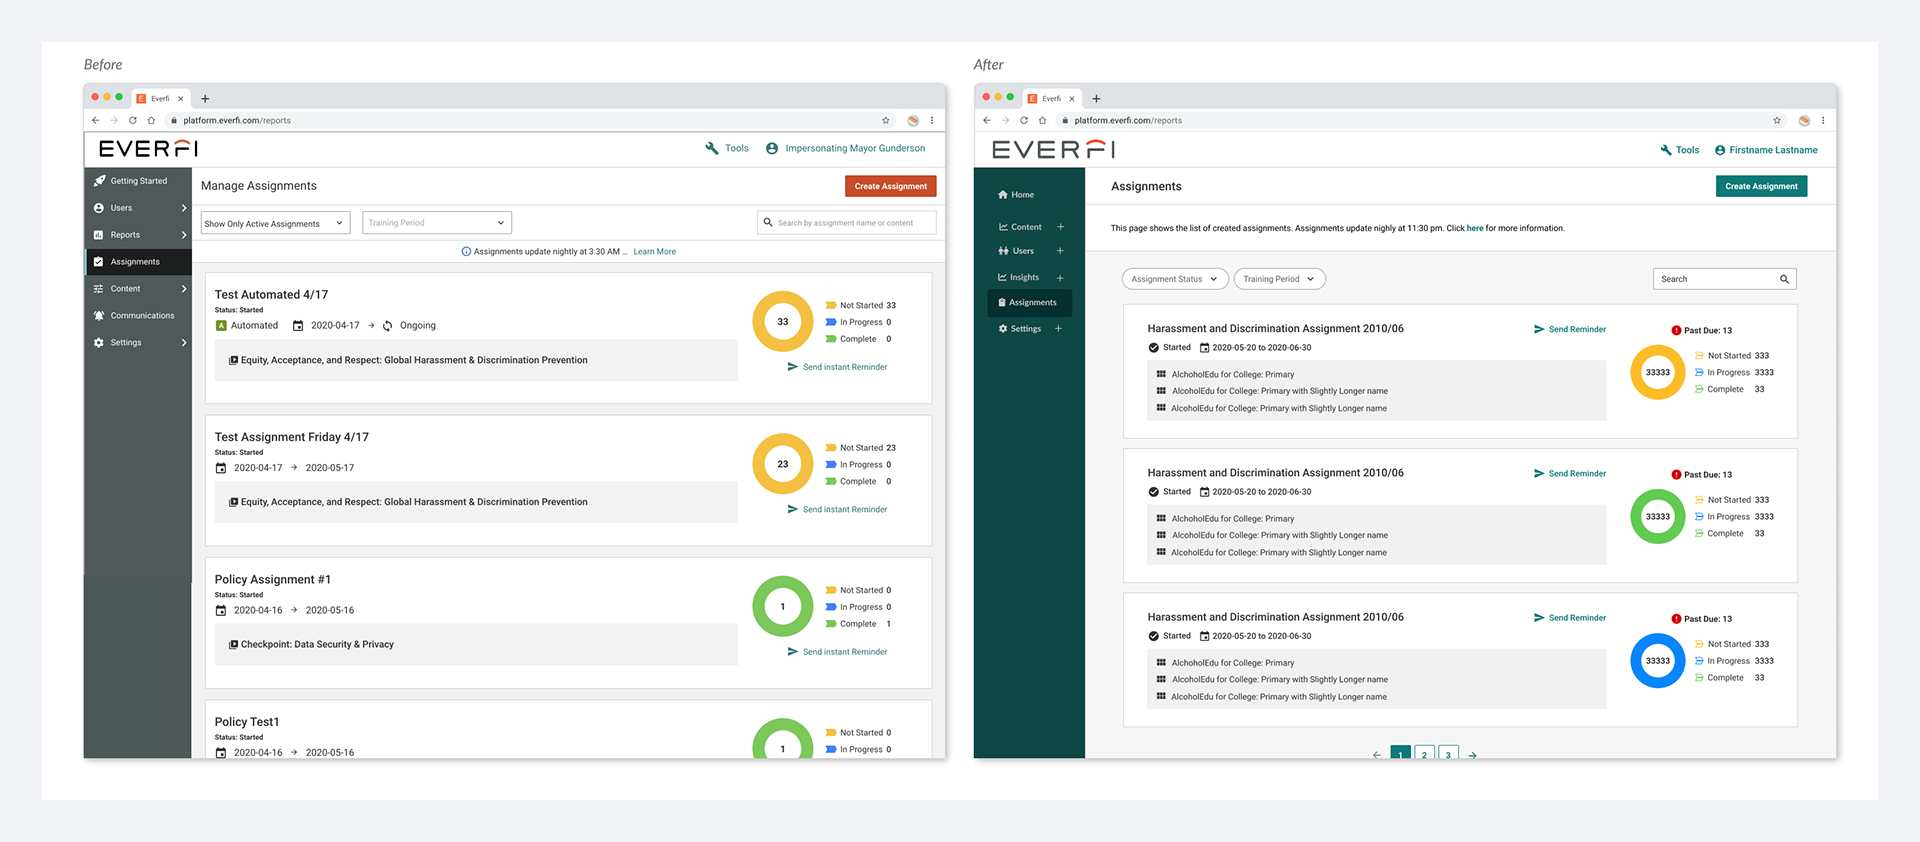The image size is (1920, 842).
Task: Click the Getting Started rocket icon
Action: click(99, 181)
